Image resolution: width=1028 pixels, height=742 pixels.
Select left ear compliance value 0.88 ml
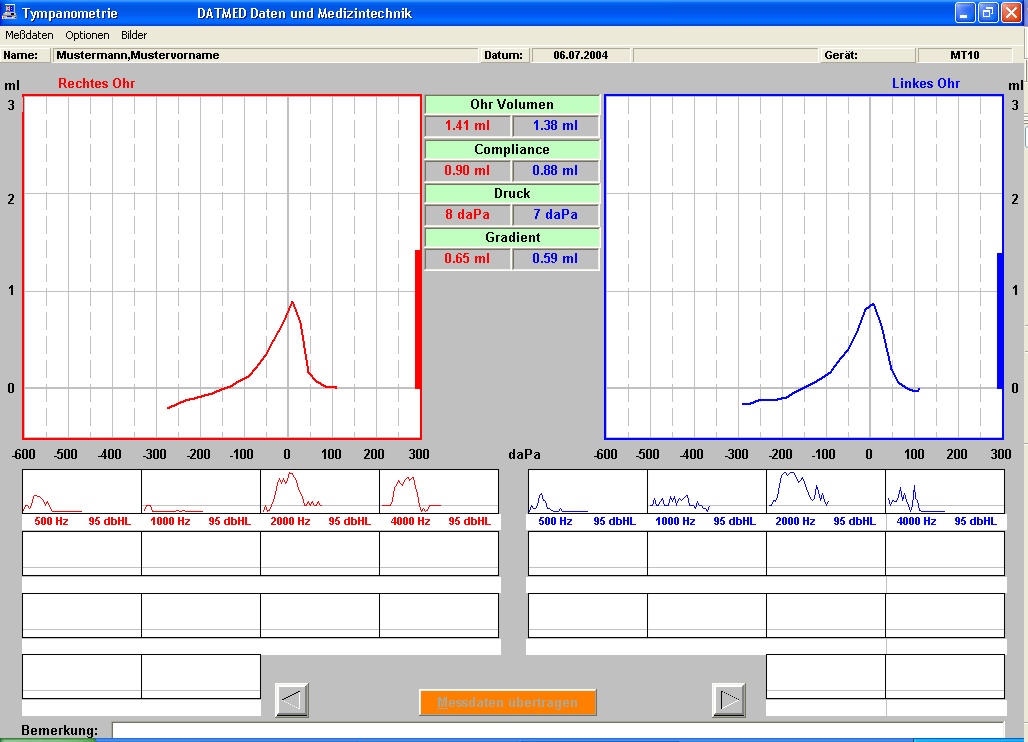click(555, 170)
